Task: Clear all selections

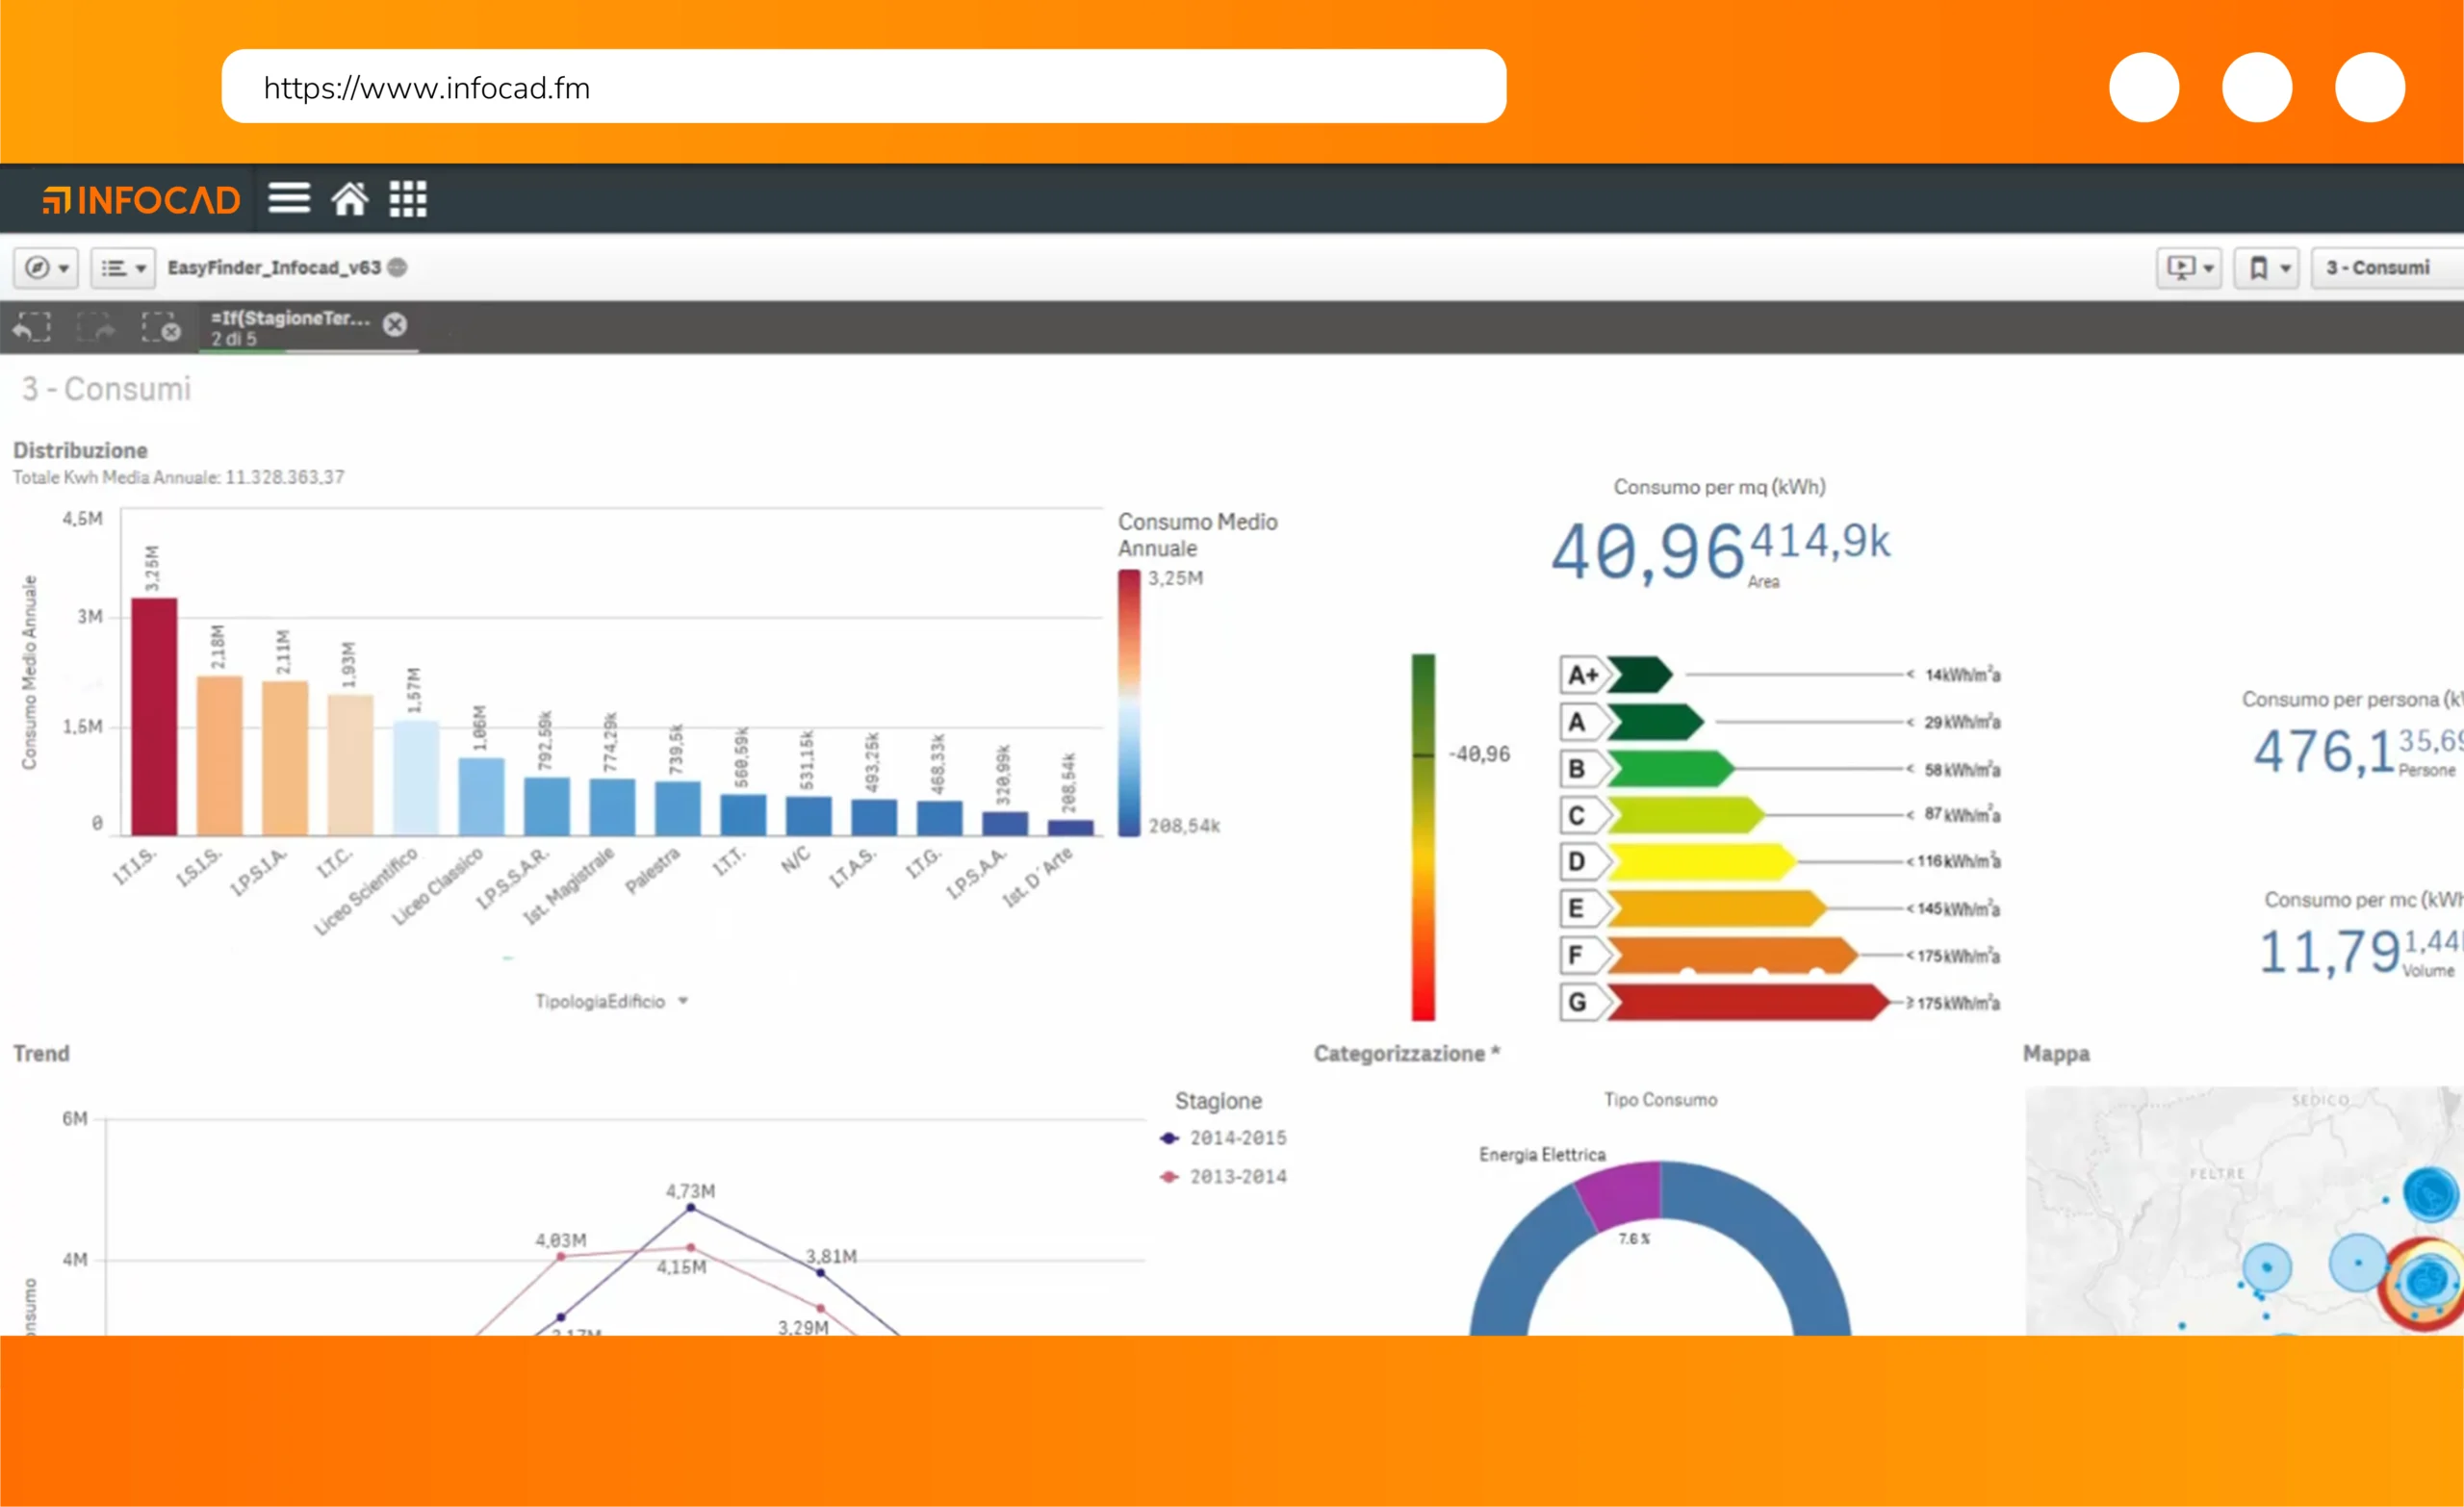Action: (161, 327)
